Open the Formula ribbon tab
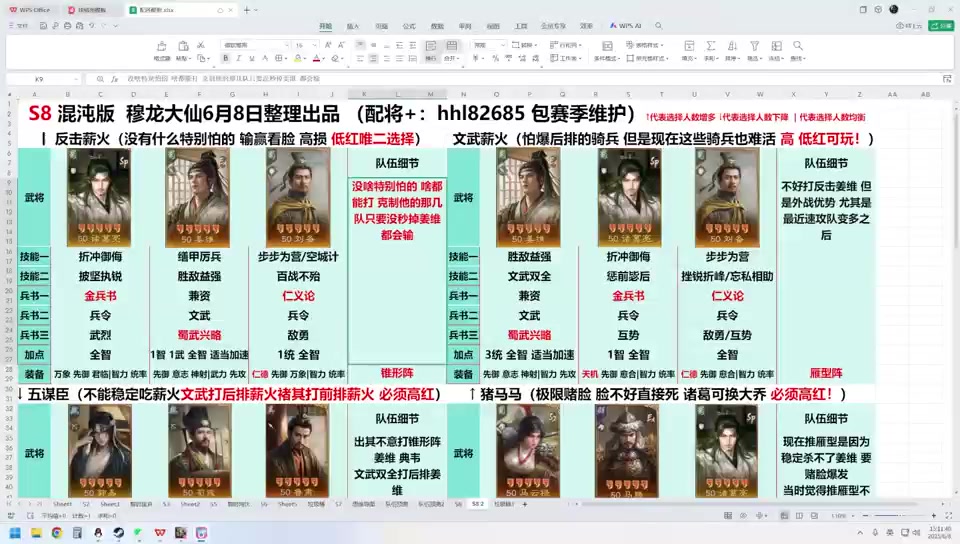This screenshot has width=960, height=544. pyautogui.click(x=409, y=26)
